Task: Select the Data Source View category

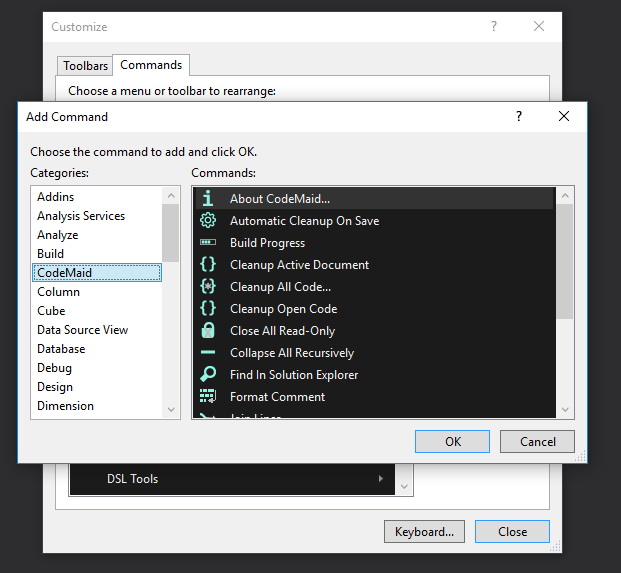Action: pos(97,329)
